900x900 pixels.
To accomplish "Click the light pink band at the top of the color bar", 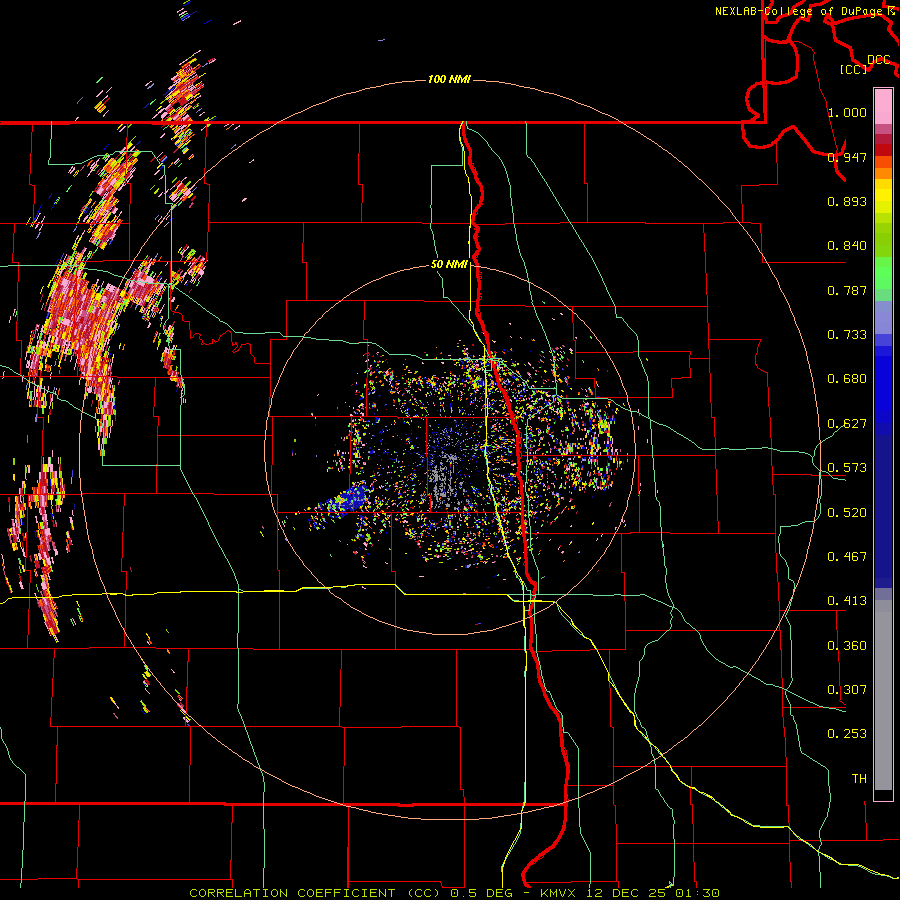I will [883, 106].
